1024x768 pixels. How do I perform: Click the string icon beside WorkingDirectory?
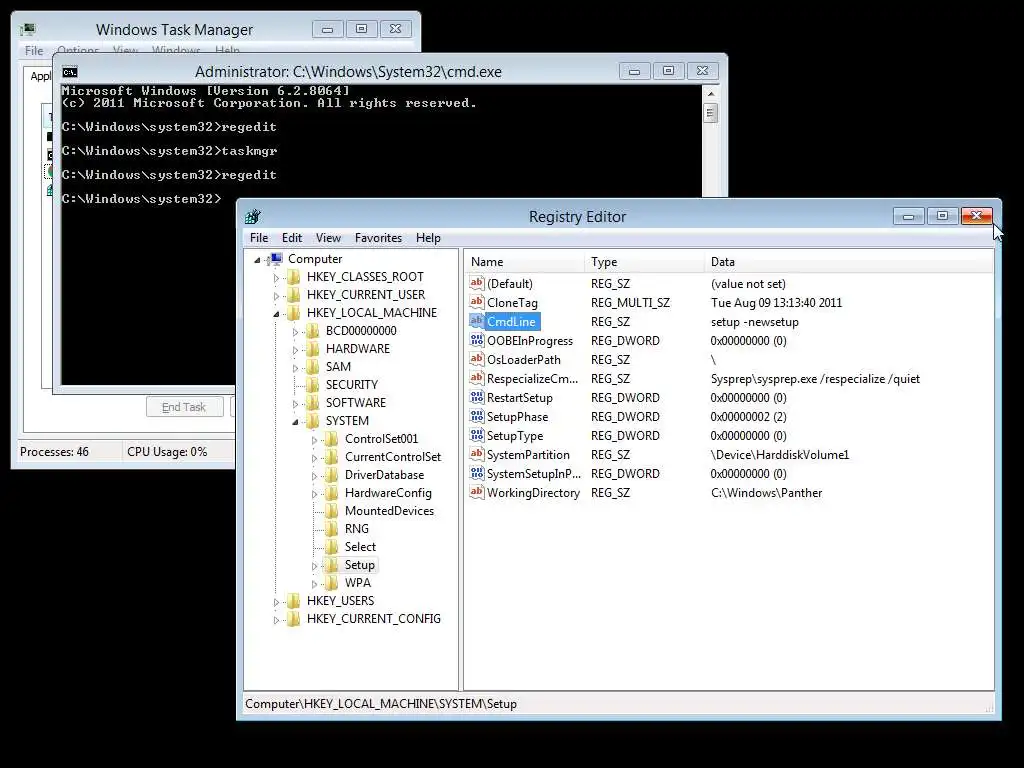(x=477, y=492)
